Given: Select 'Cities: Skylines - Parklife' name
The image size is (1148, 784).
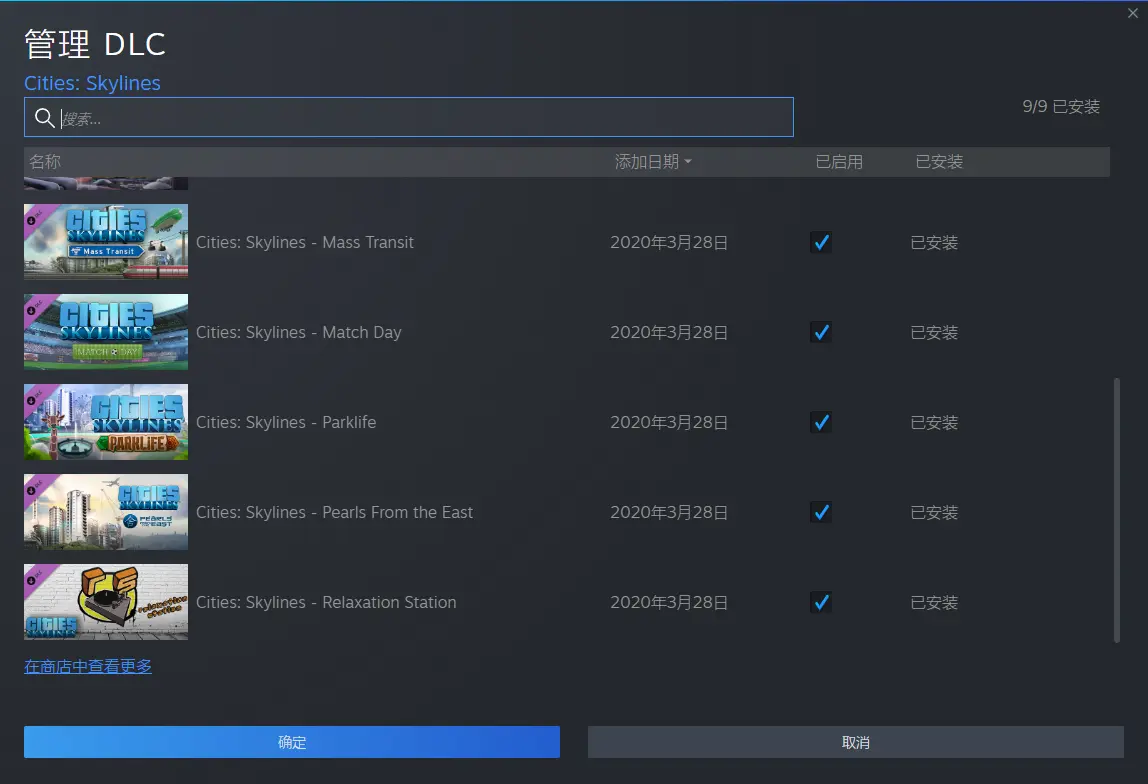Looking at the screenshot, I should (286, 422).
